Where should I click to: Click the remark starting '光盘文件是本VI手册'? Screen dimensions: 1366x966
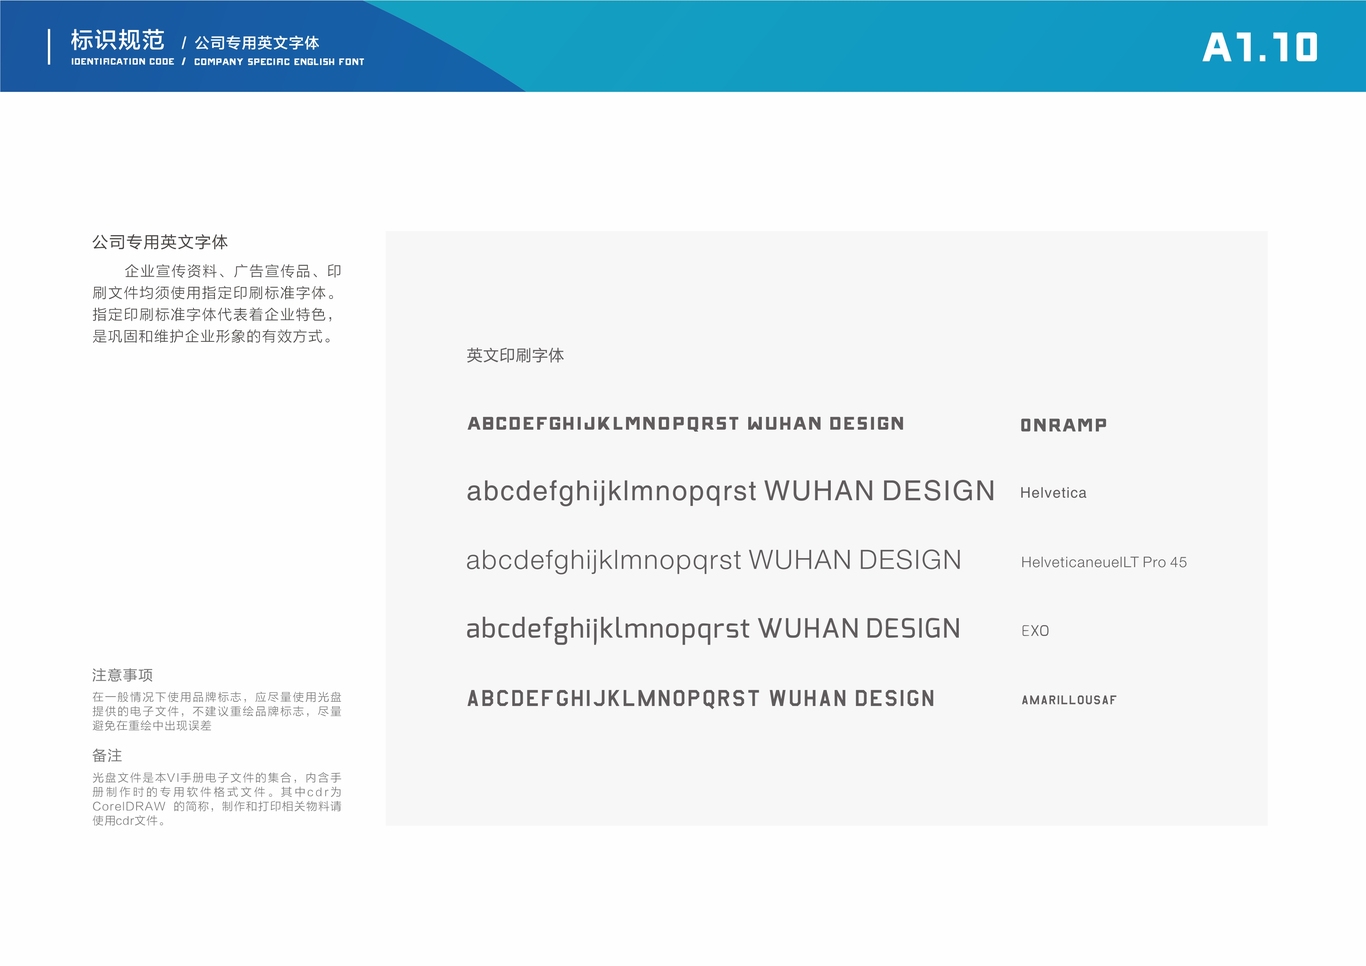tap(217, 799)
